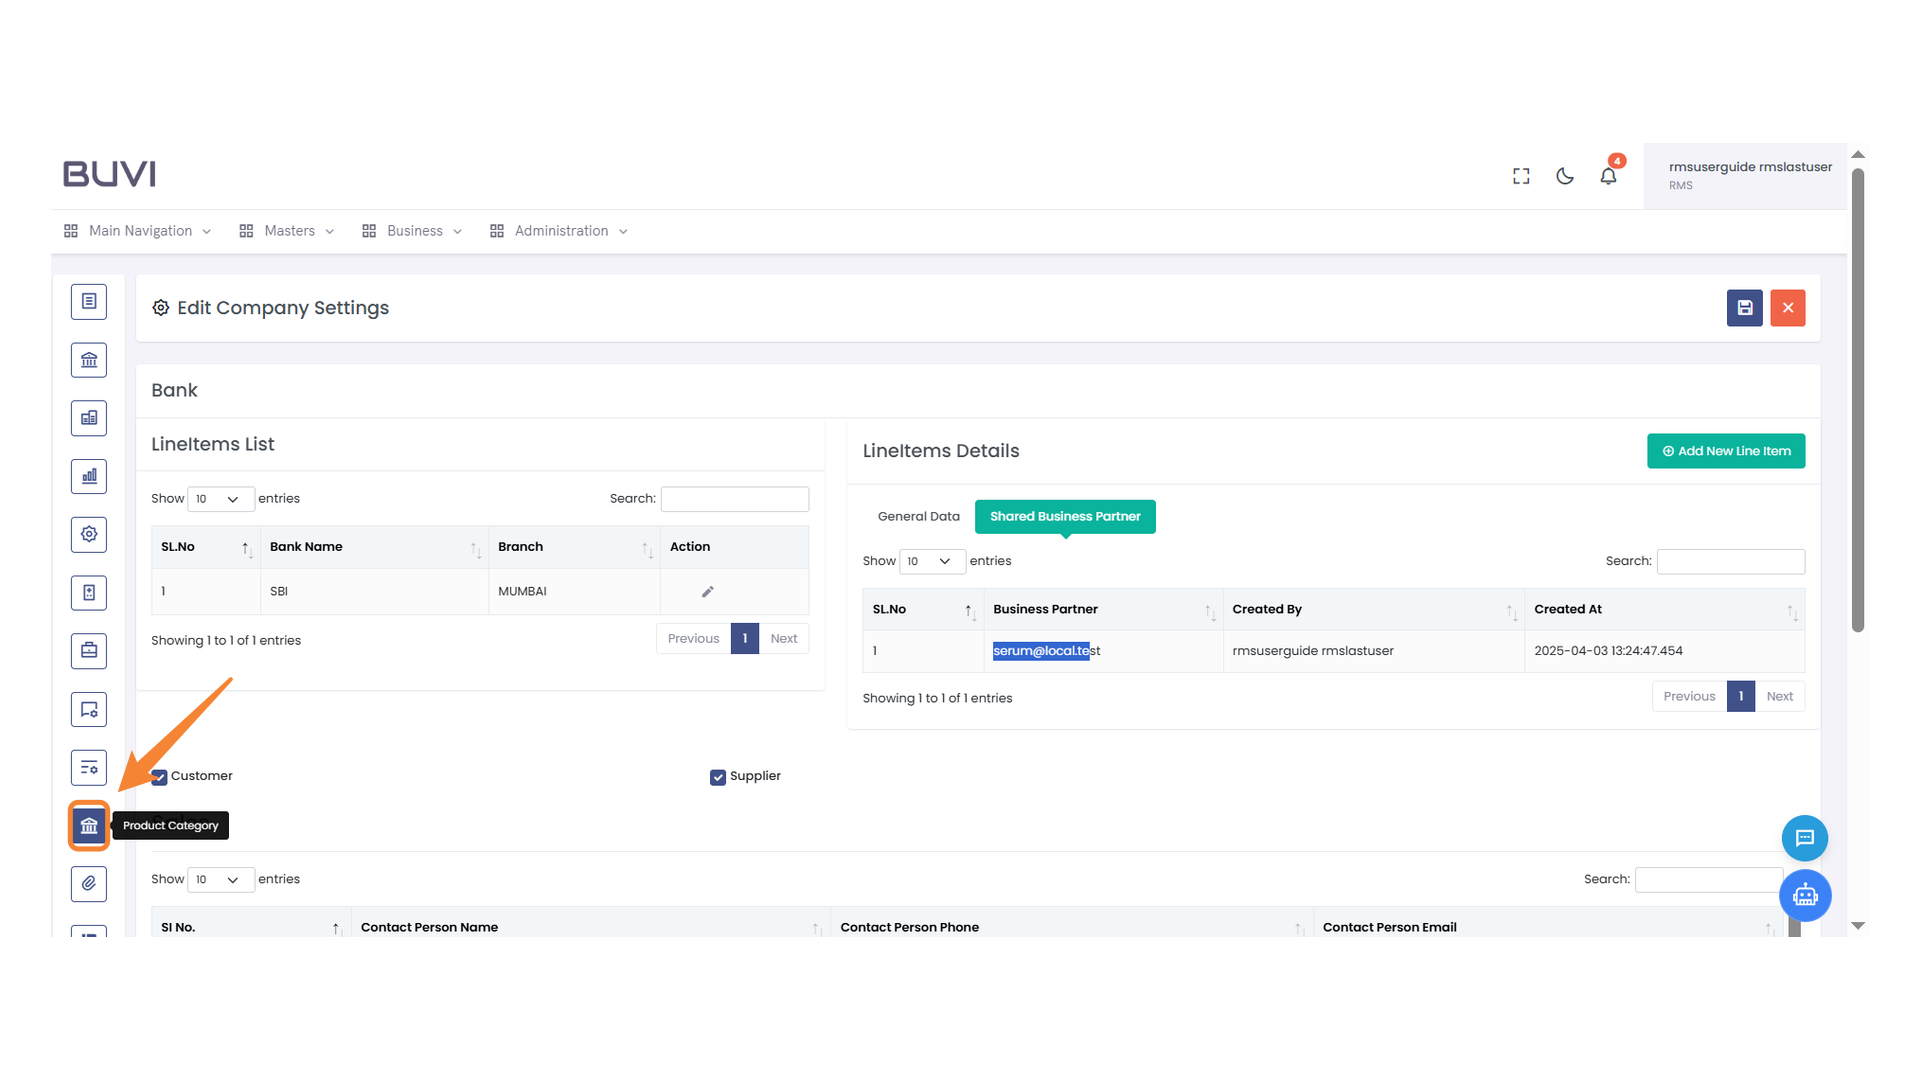Disable the Supplier checkbox
Screen dimensions: 1920x1080
point(717,777)
